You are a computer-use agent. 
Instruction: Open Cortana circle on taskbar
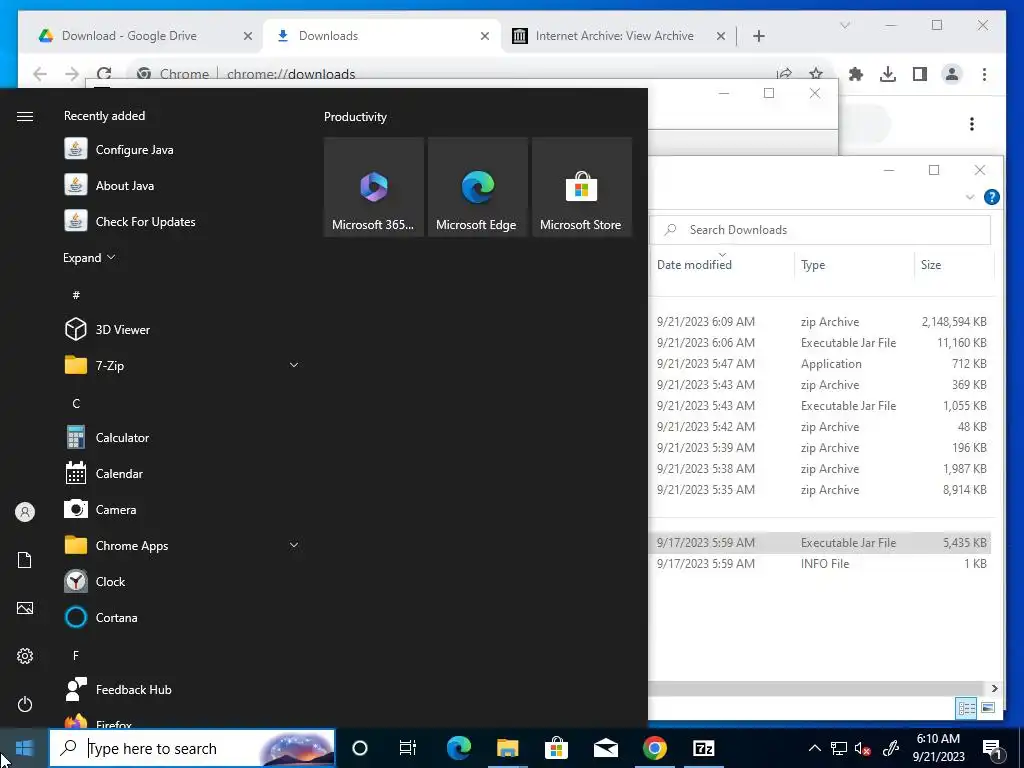click(360, 748)
